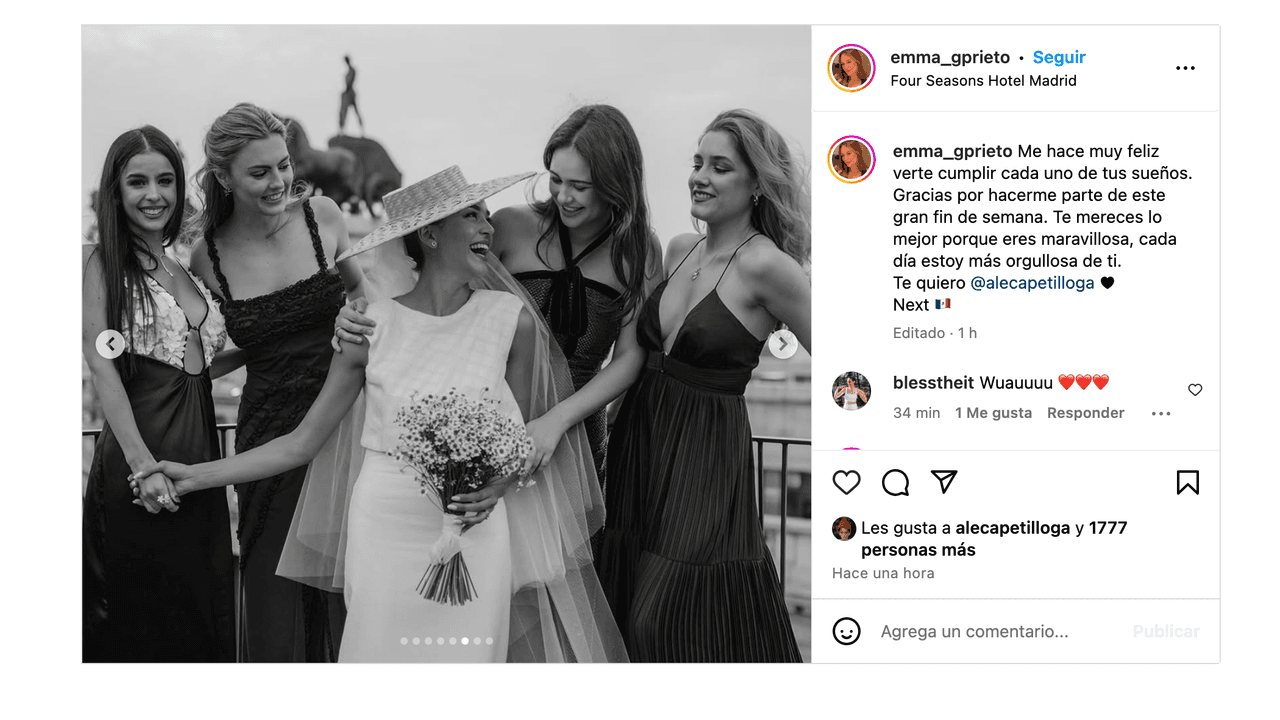Share the post using the paper plane icon
1280x720 pixels.
pyautogui.click(x=942, y=482)
